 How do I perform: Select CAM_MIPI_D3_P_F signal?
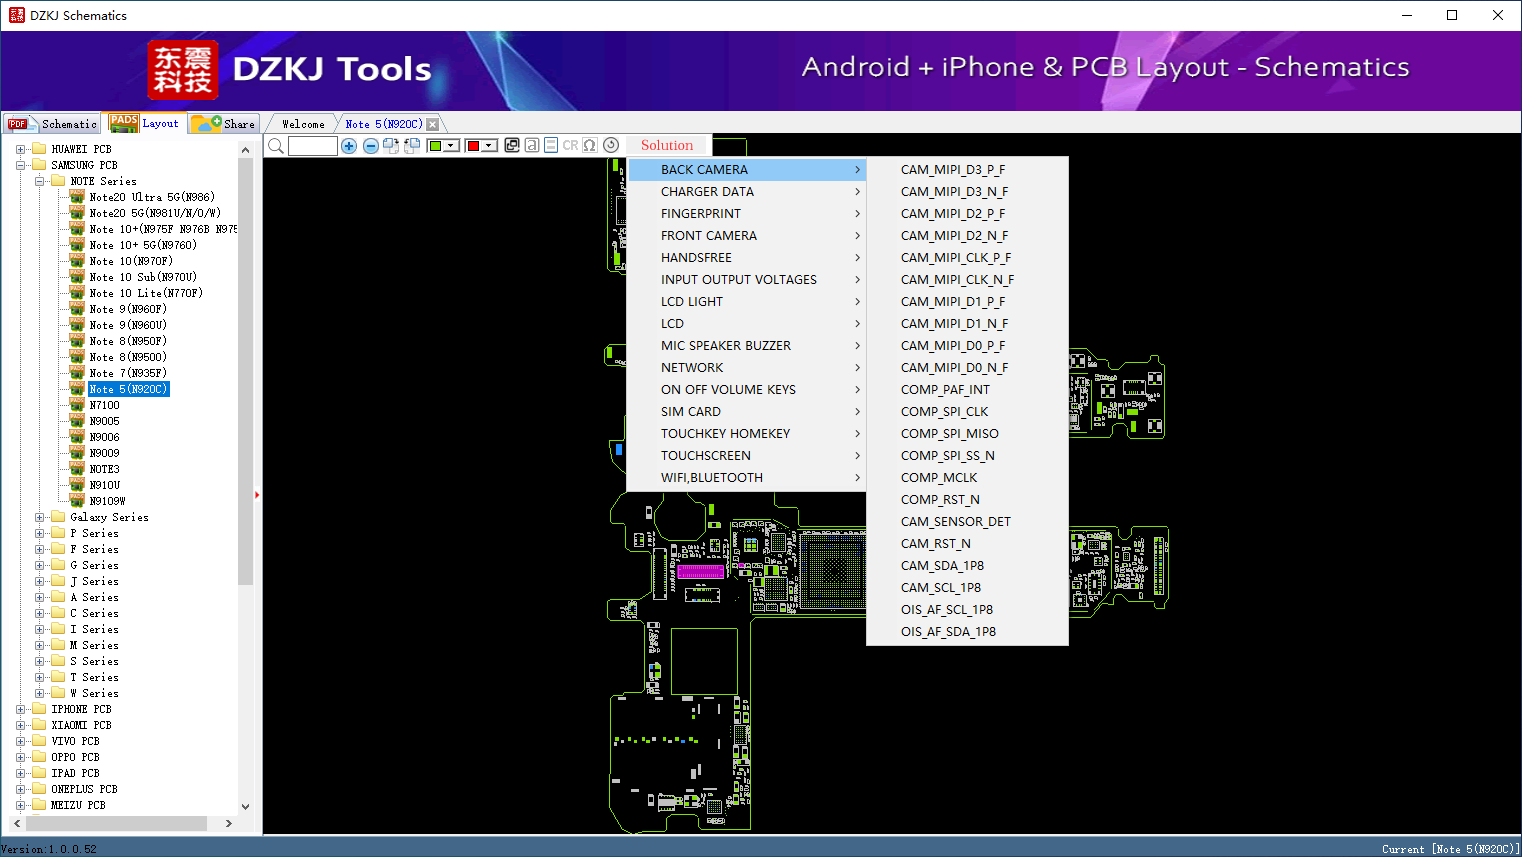click(967, 170)
